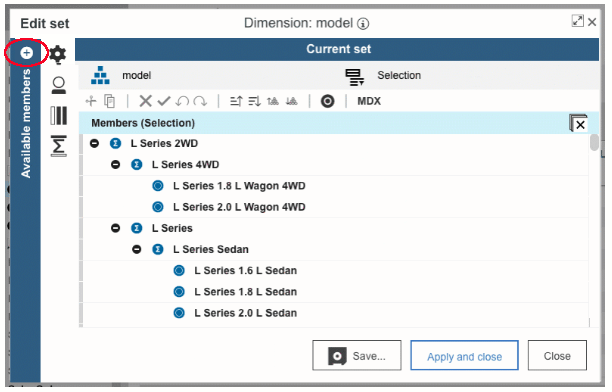
Task: Collapse the L Series 2WD node
Action: pos(94,144)
